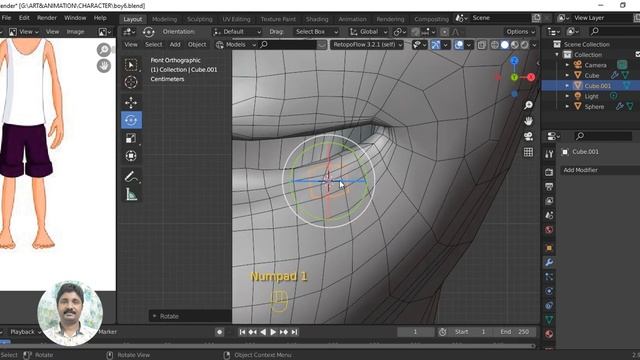Open the Render properties tab
This screenshot has width=640, height=360.
(x=549, y=172)
